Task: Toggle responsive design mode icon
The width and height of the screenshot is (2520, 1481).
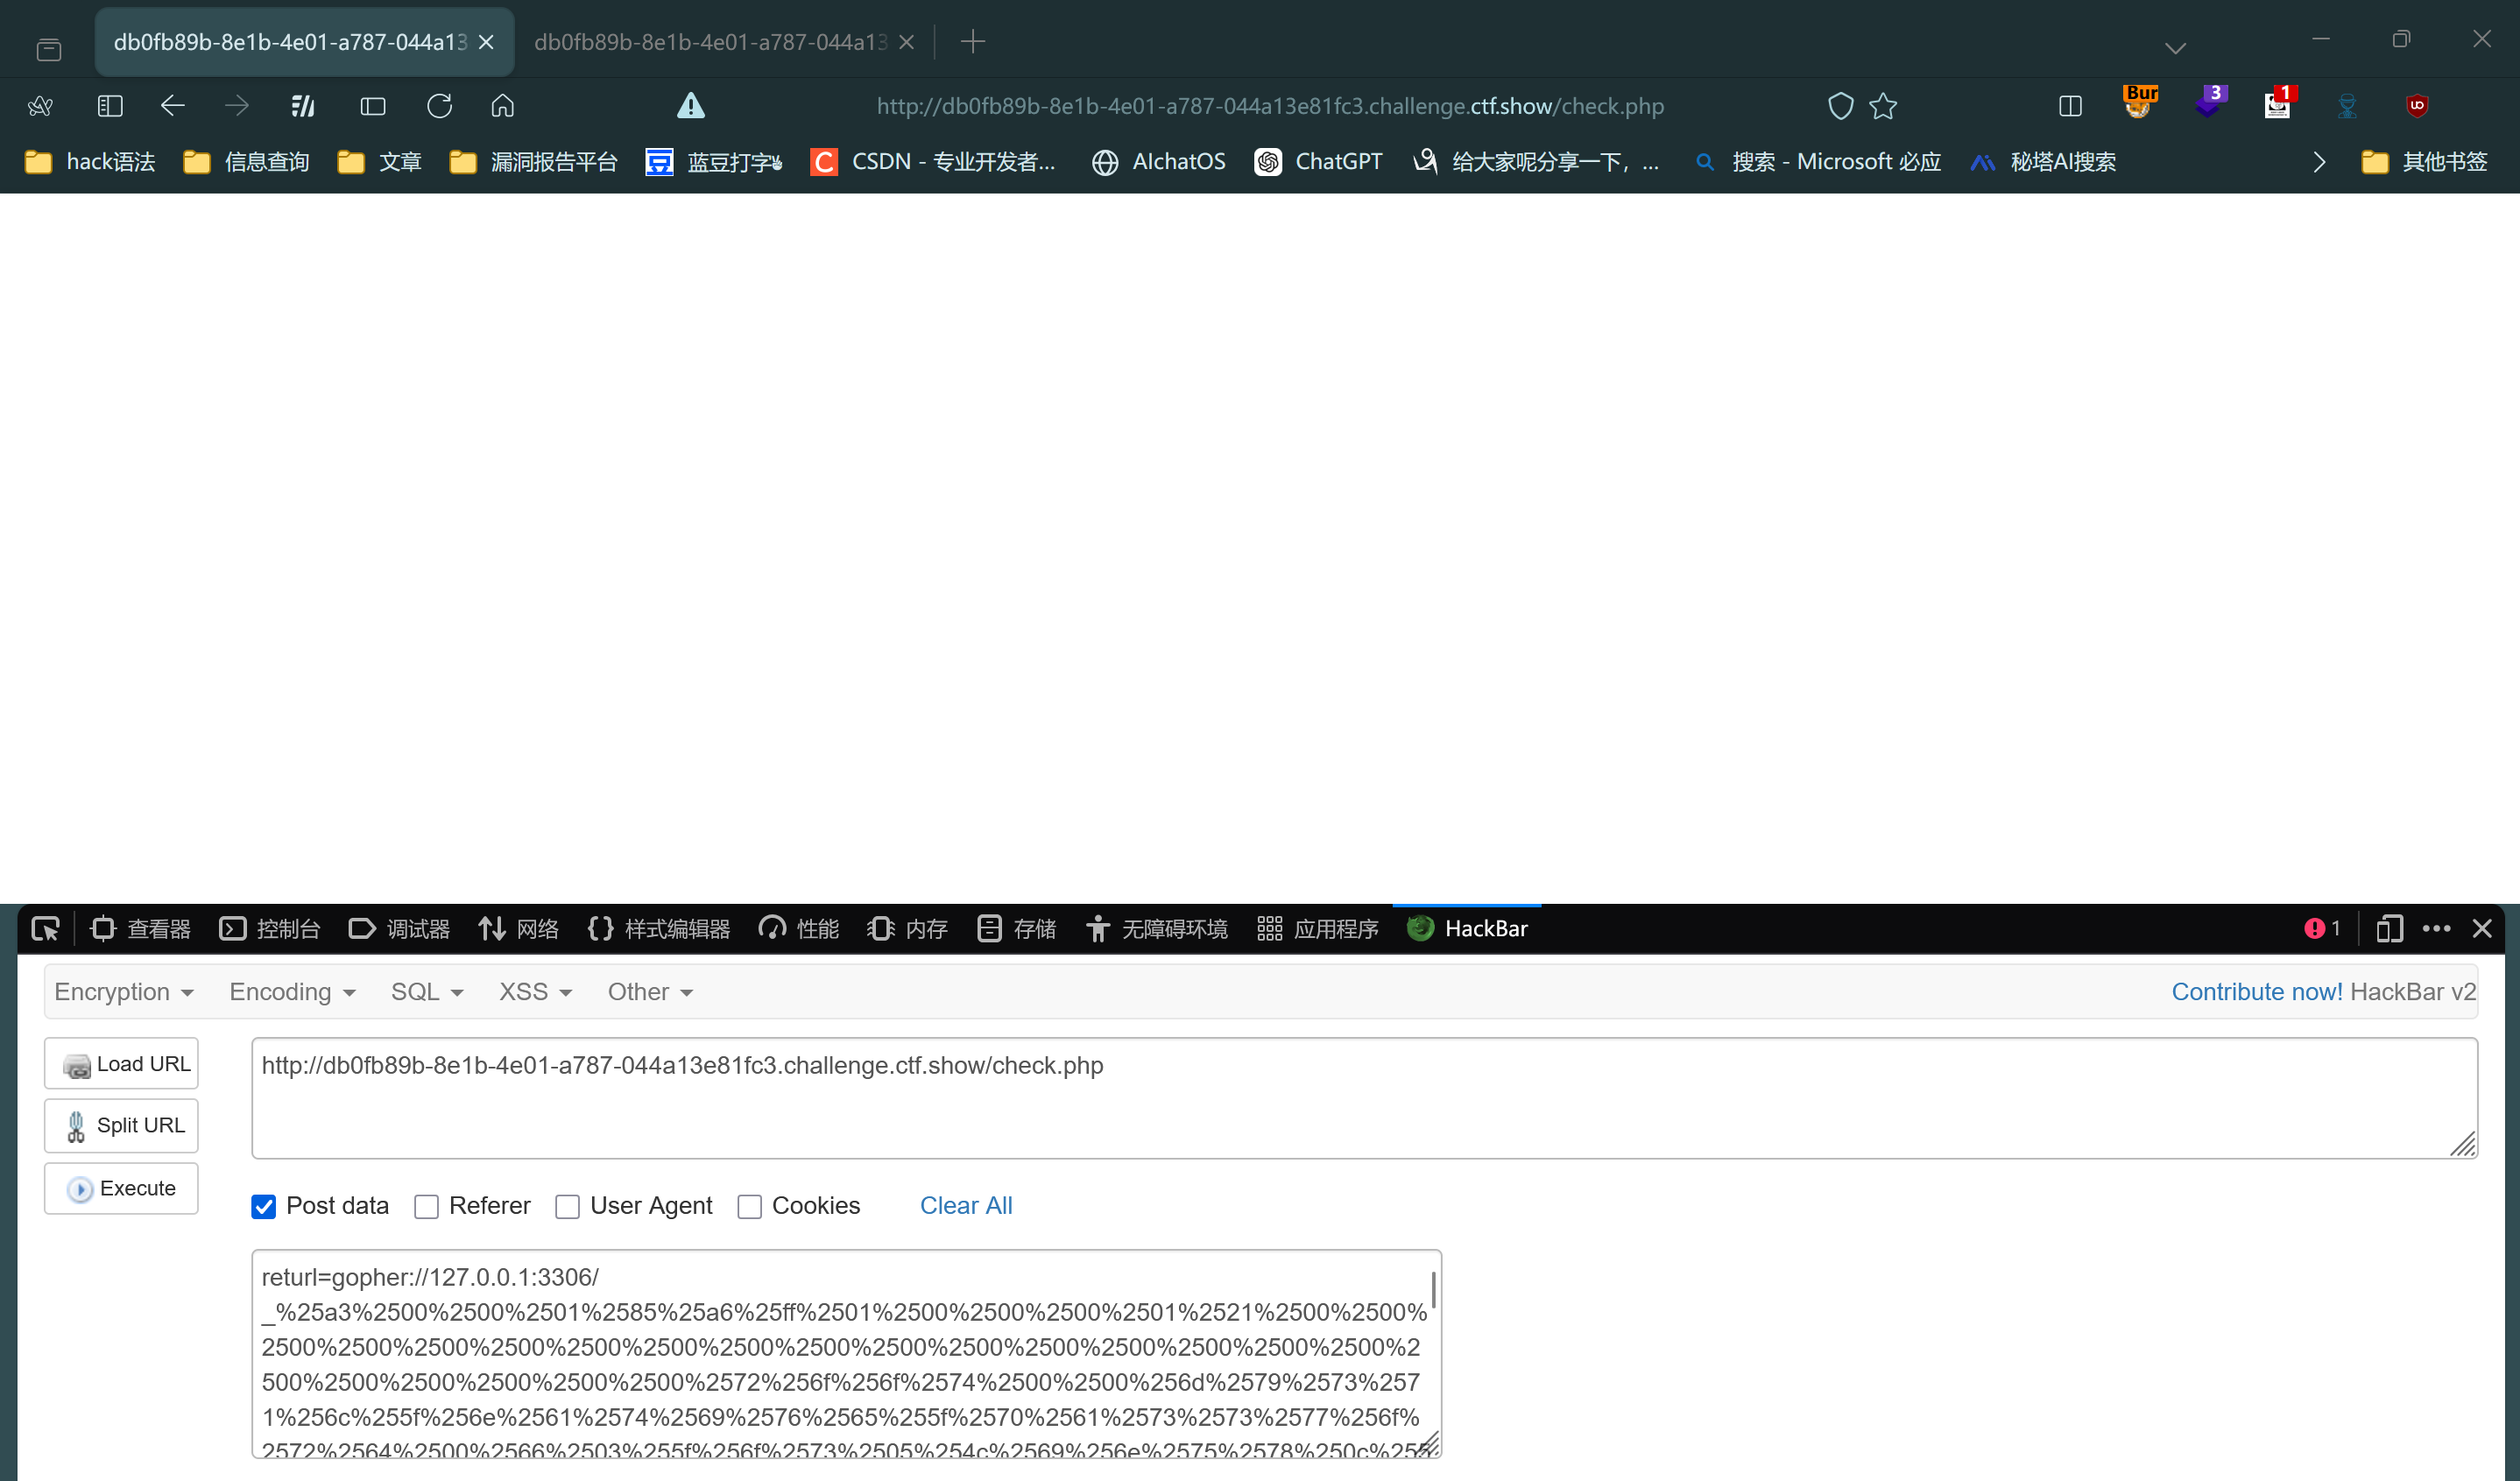Action: click(x=2389, y=929)
